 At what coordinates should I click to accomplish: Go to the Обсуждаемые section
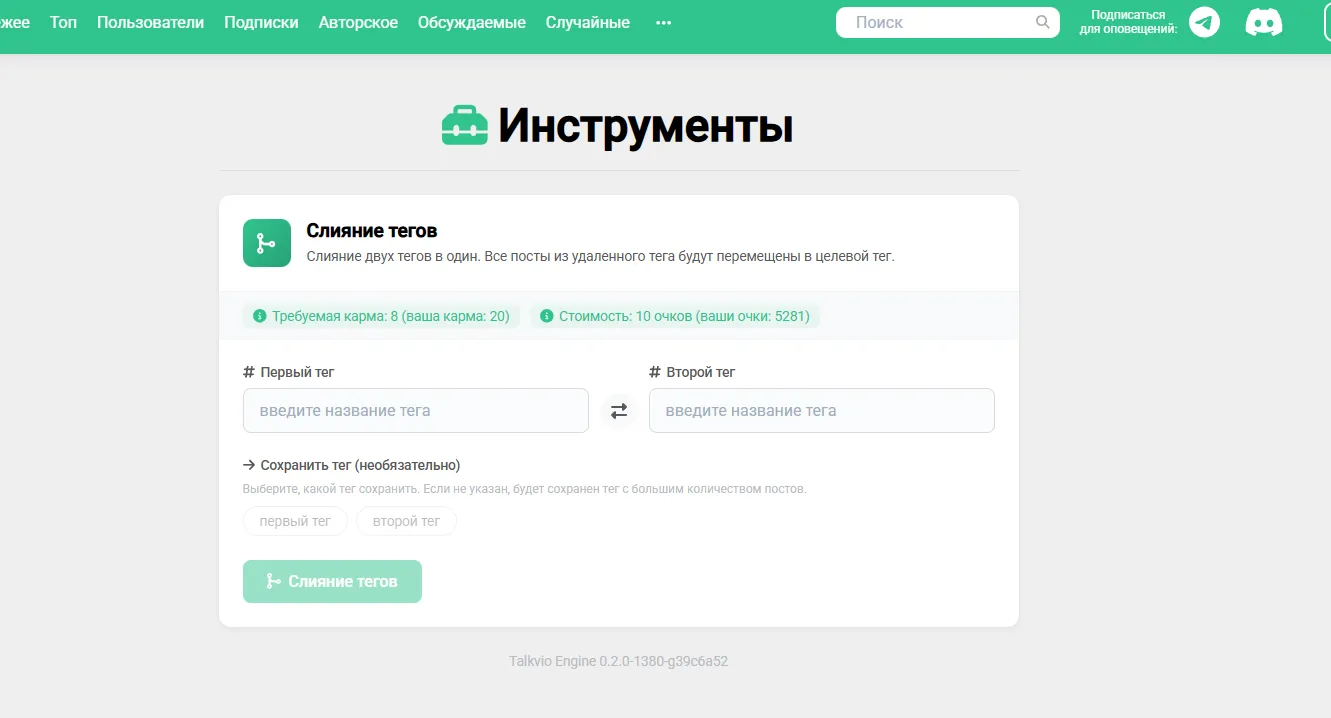coord(472,22)
